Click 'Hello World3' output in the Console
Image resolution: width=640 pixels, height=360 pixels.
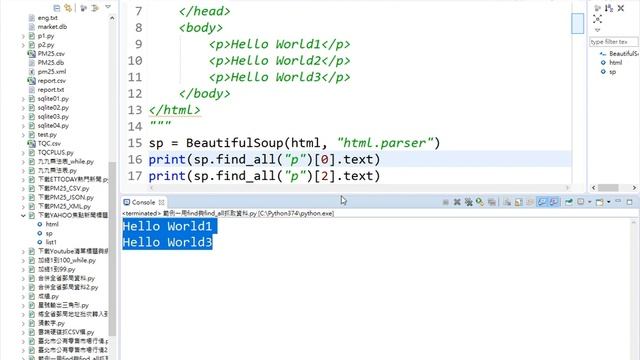(x=167, y=242)
